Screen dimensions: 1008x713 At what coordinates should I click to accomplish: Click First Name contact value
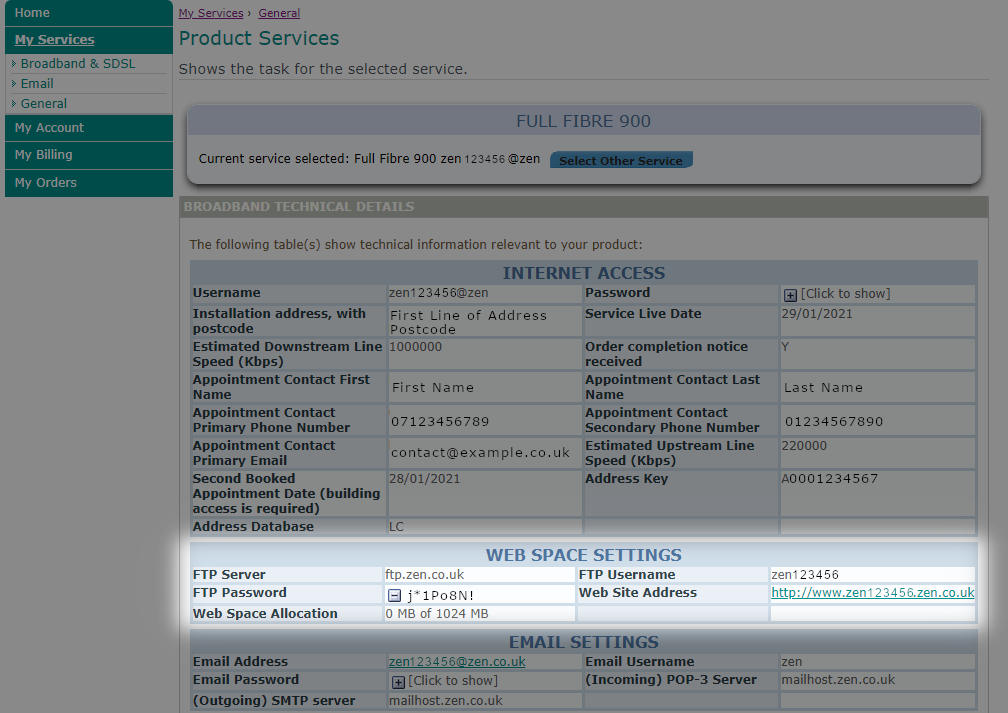(x=433, y=388)
